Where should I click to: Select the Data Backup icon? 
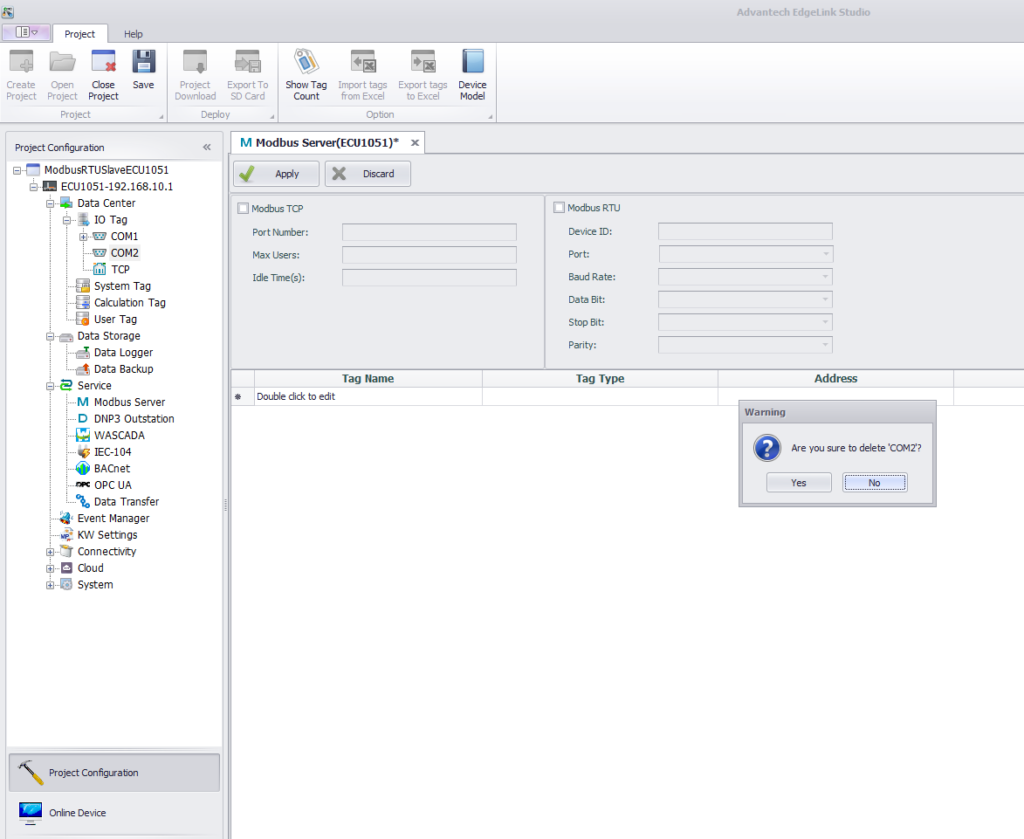[83, 369]
